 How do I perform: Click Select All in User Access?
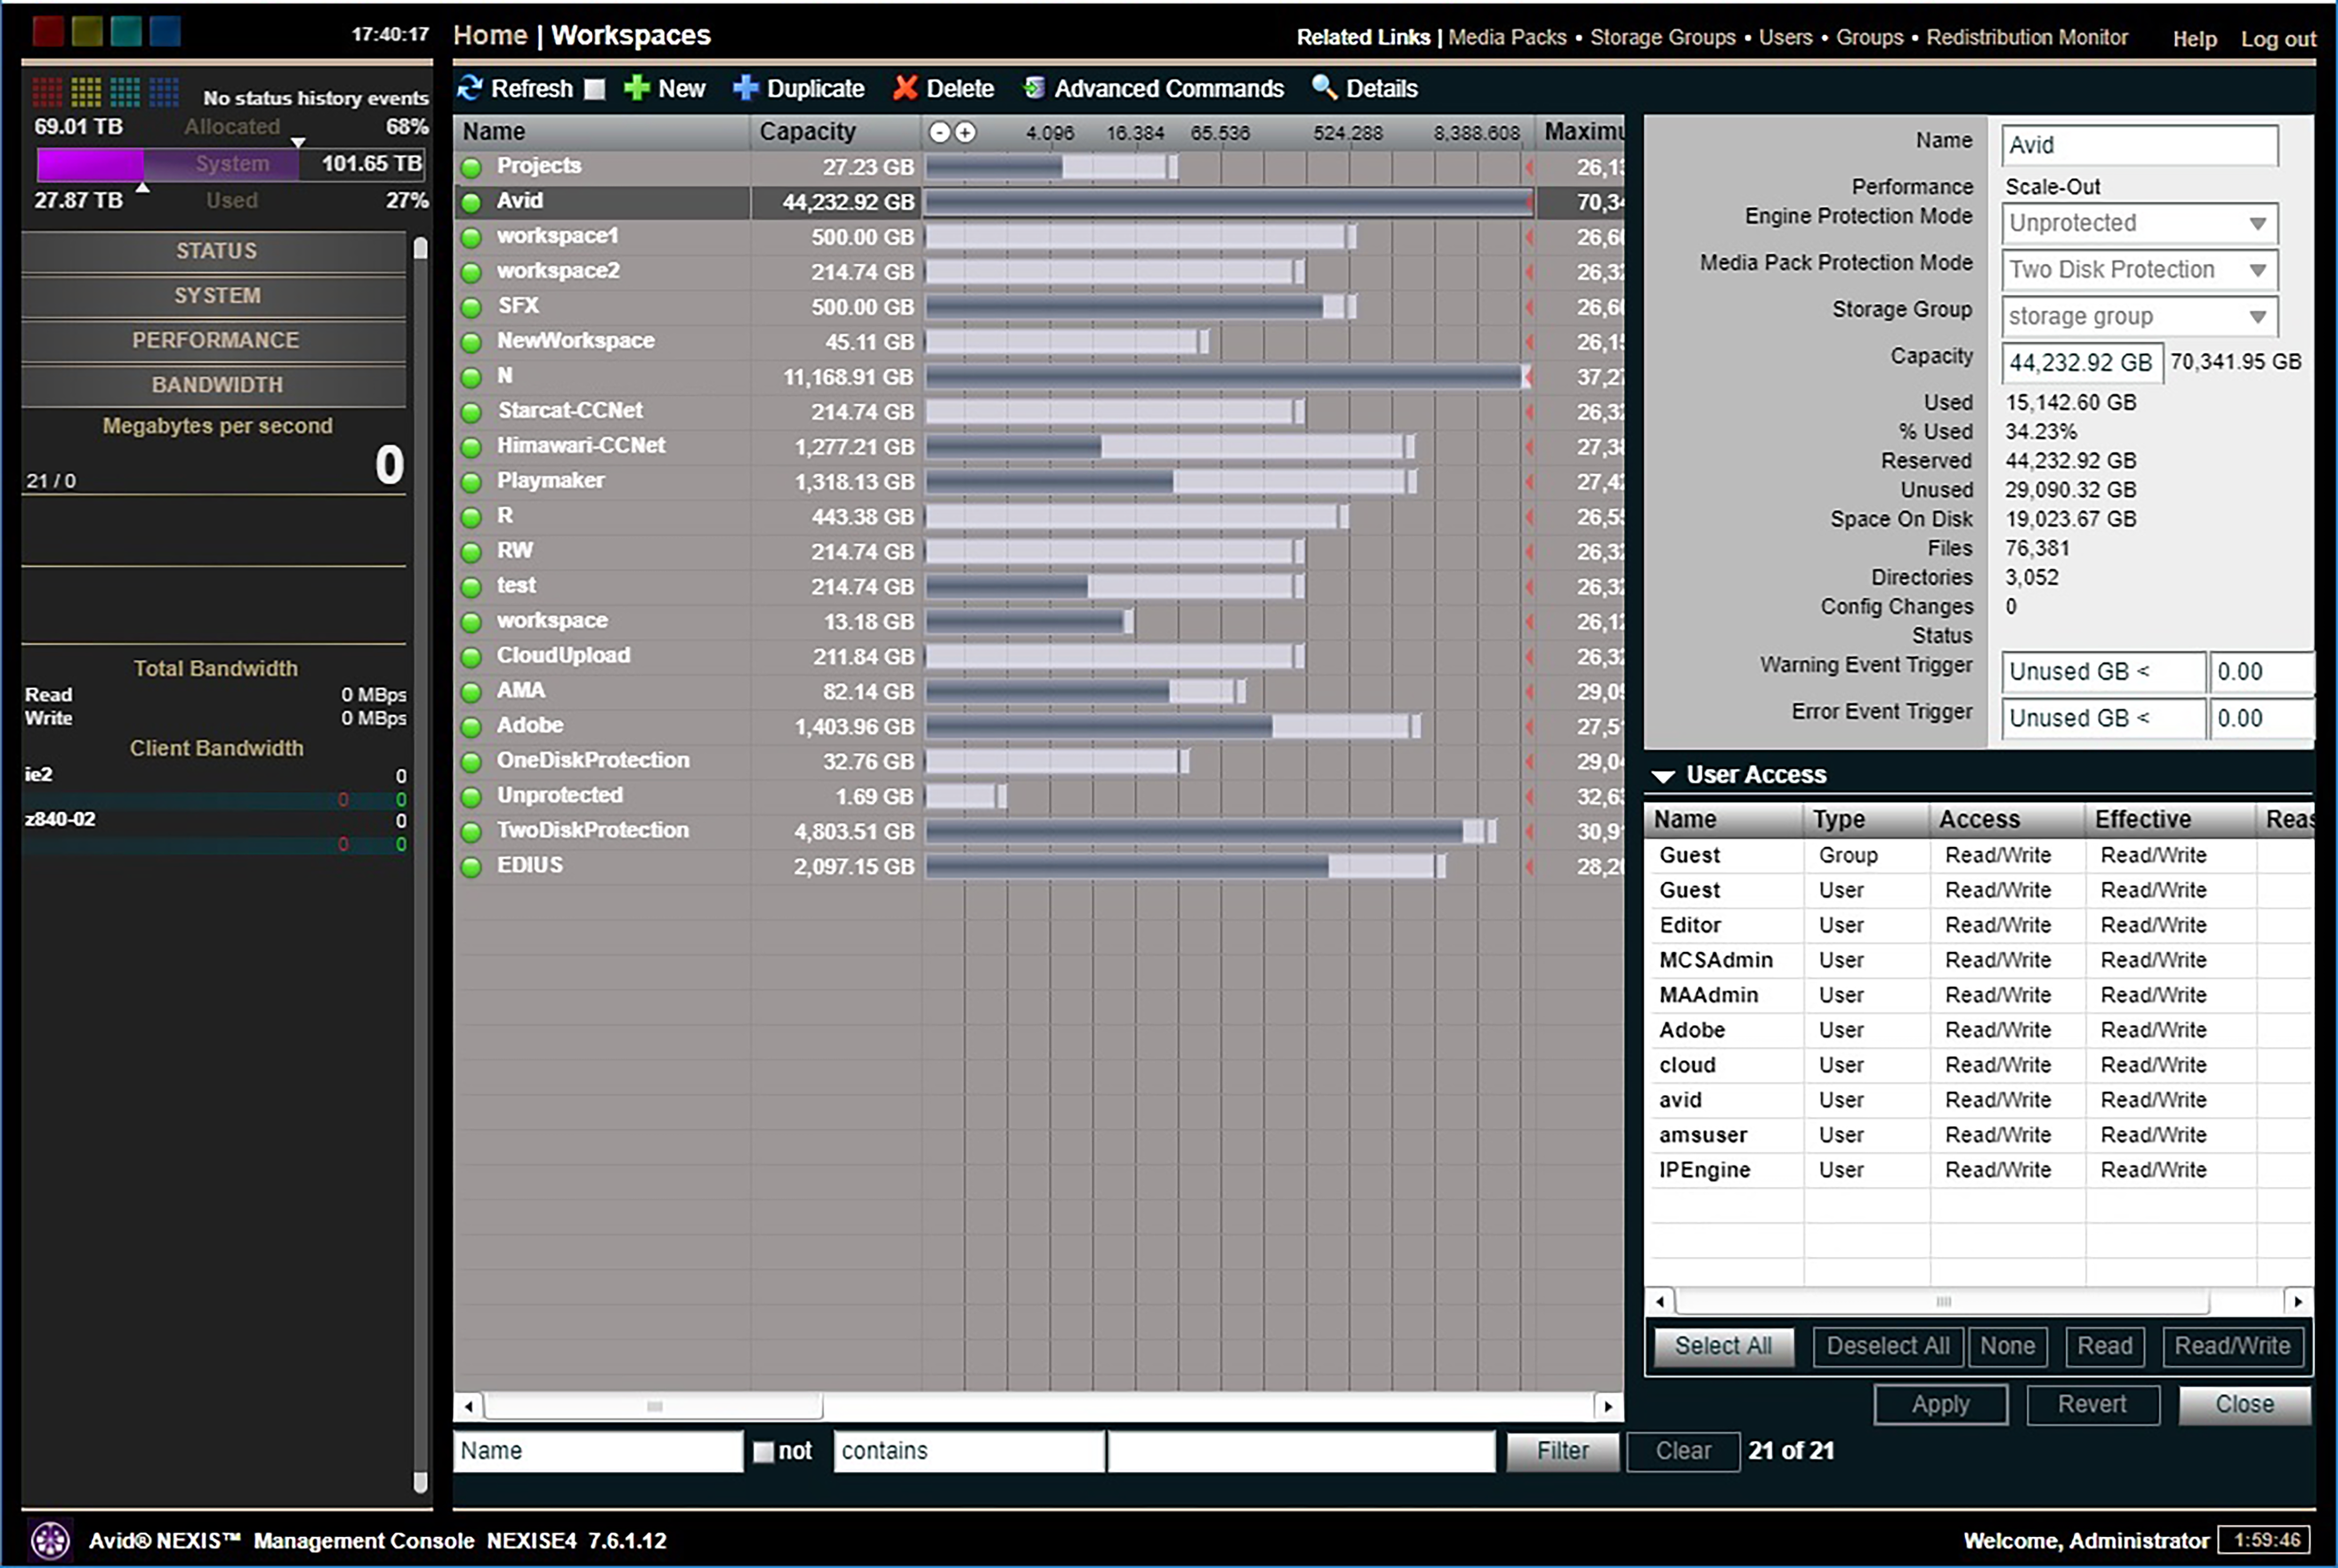point(1723,1347)
